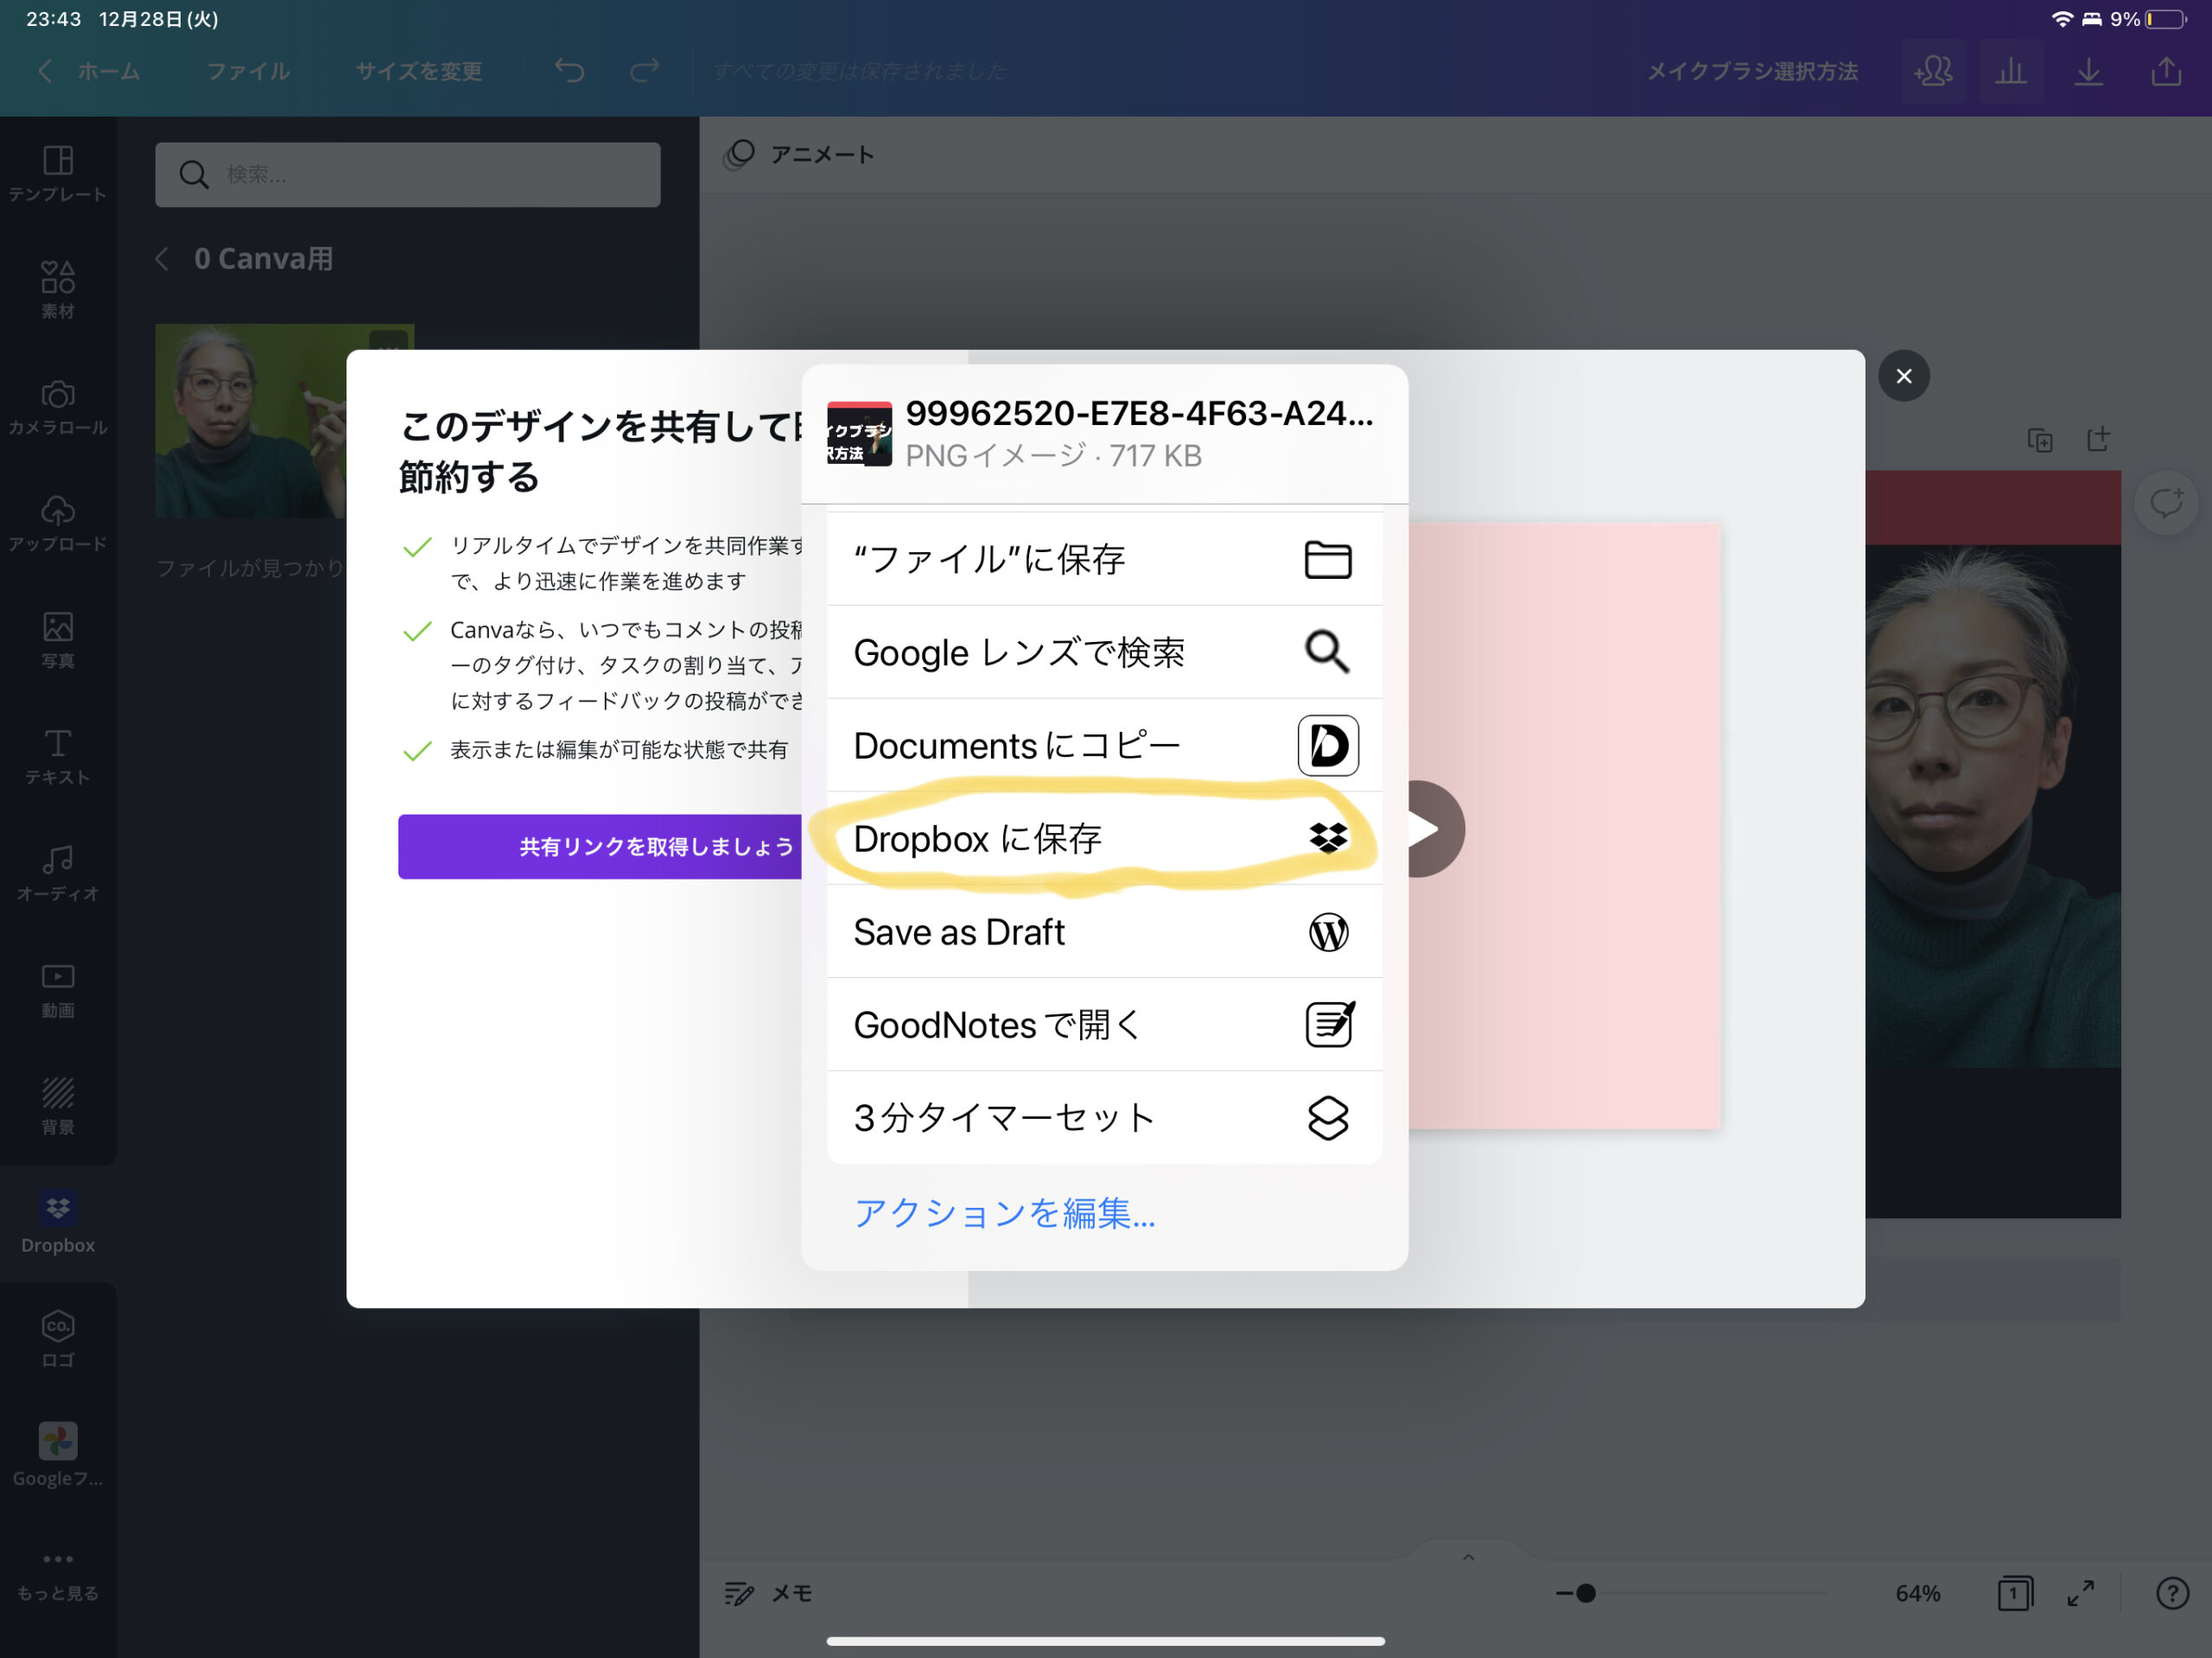Screen dimensions: 2212x1658
Task: Toggle fullscreen presentation view icon
Action: click(x=2080, y=1593)
